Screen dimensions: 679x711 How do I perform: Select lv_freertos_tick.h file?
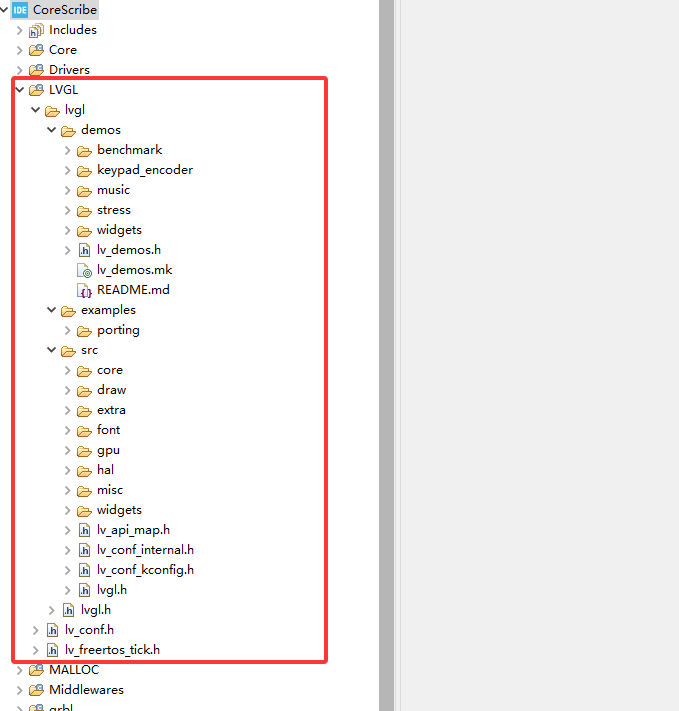(x=112, y=650)
